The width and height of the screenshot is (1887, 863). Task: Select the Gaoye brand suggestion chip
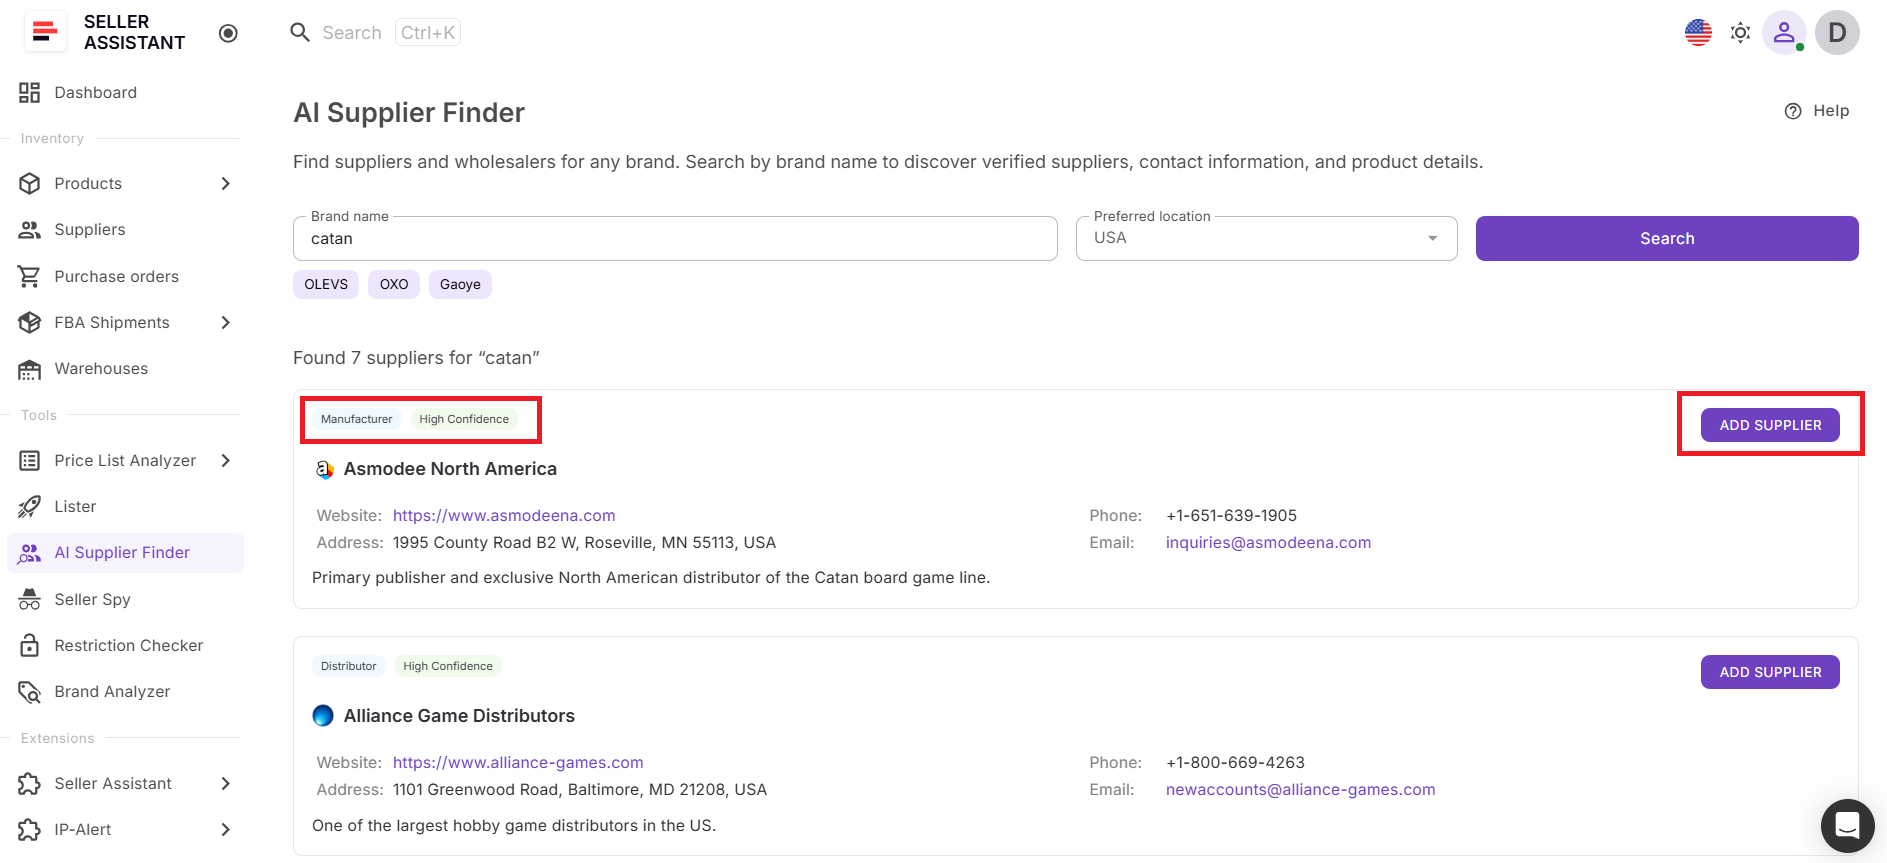[460, 285]
